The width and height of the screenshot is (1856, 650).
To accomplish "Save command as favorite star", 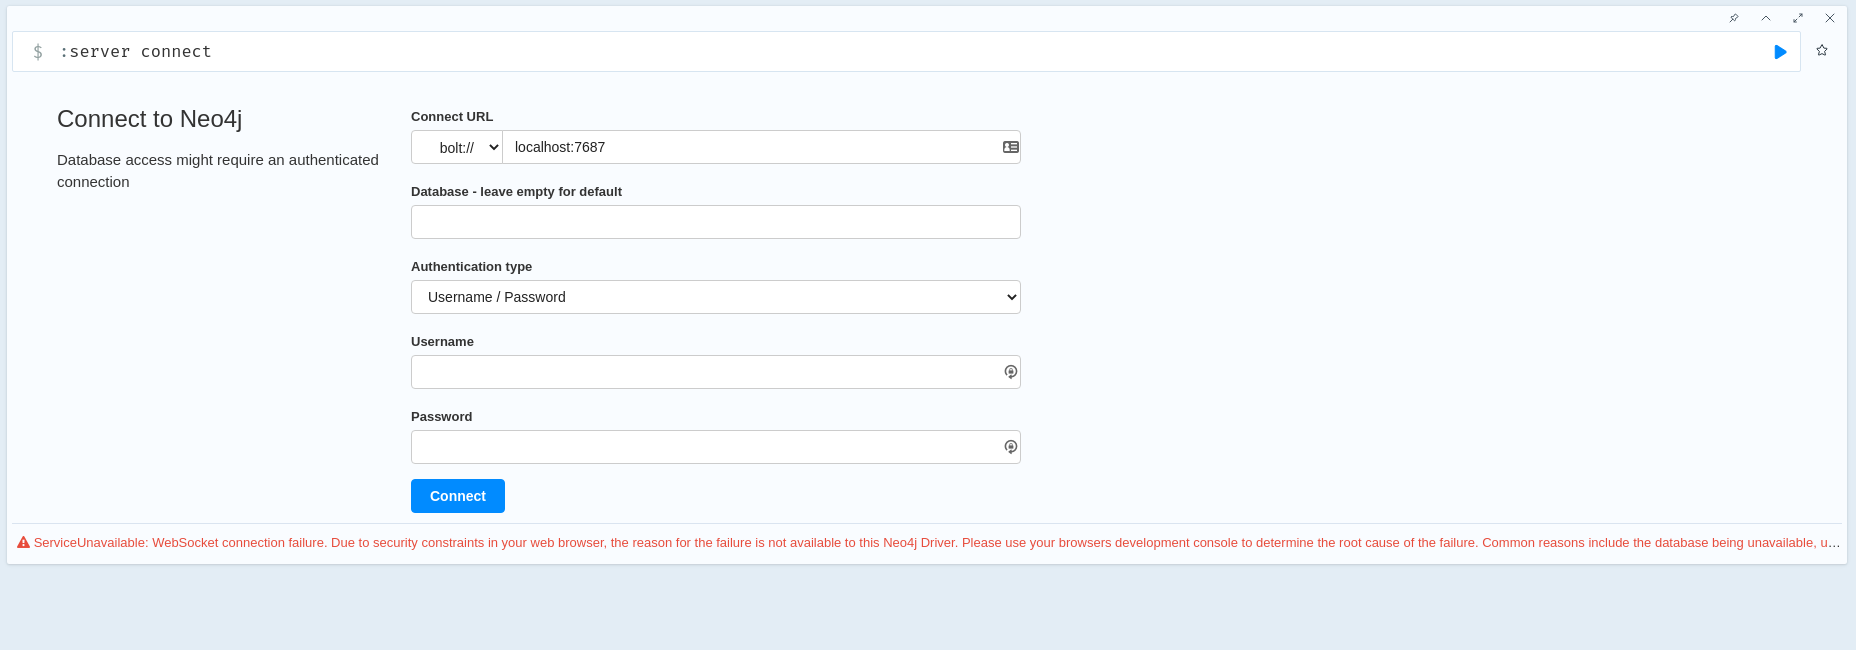I will (x=1822, y=51).
